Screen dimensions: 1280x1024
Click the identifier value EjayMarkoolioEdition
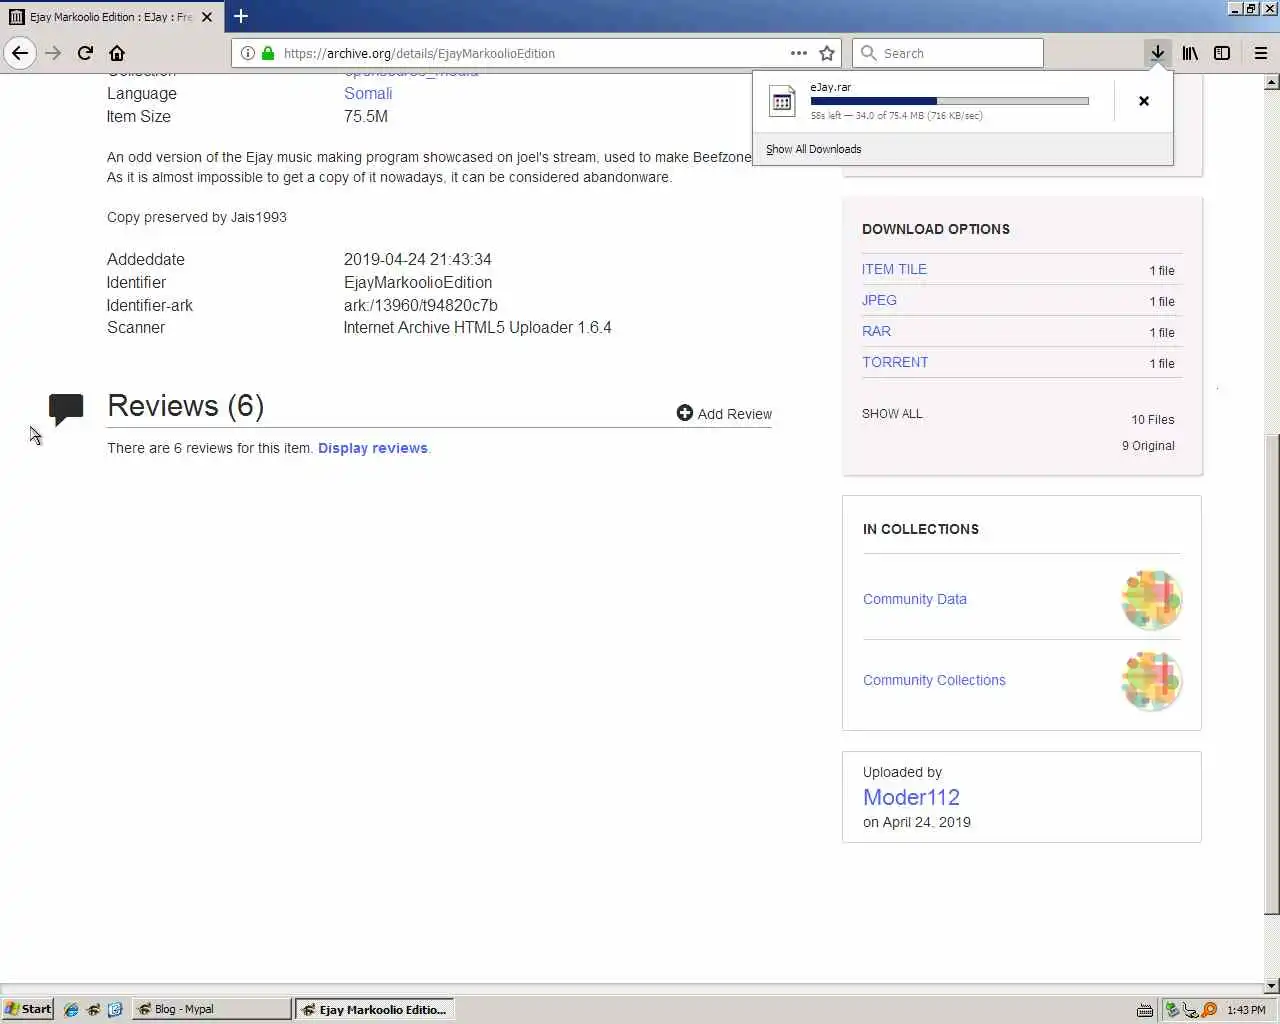[x=418, y=283]
